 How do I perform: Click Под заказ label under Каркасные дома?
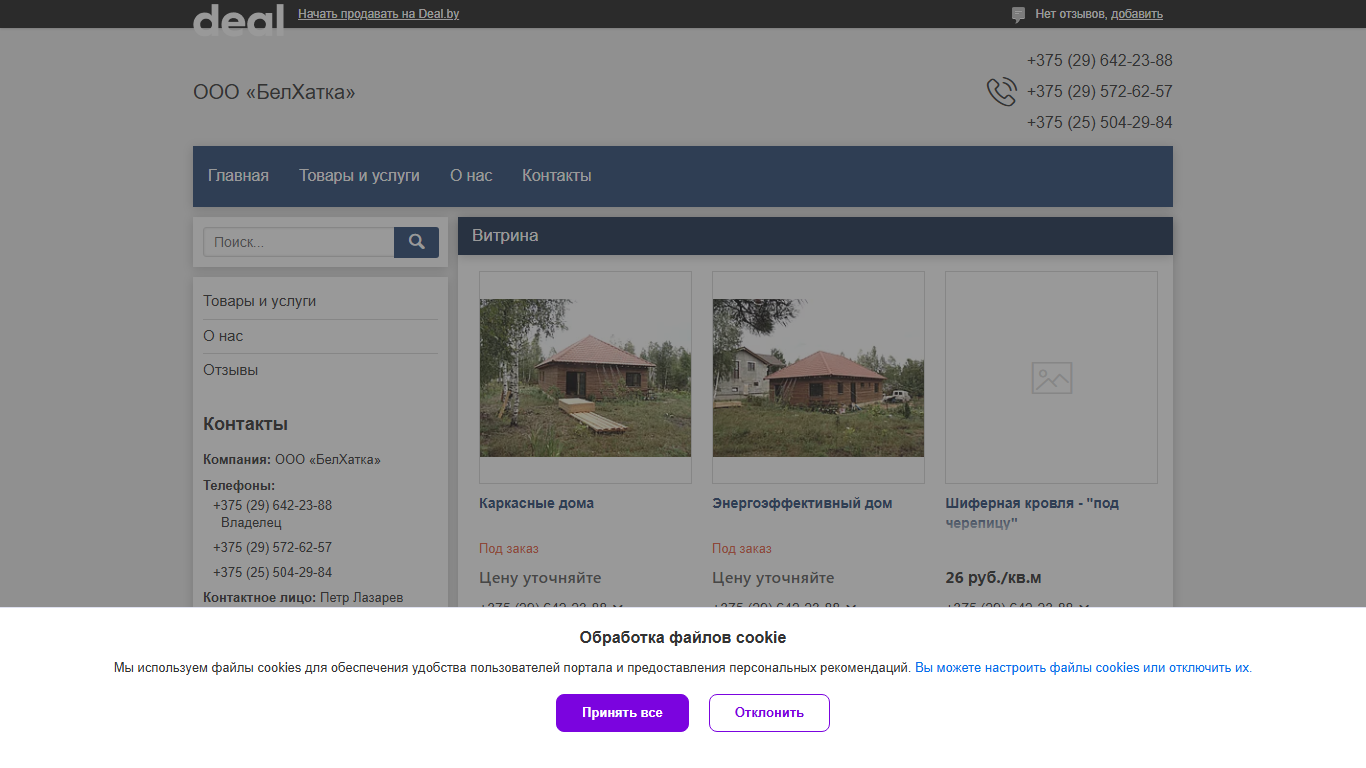(x=509, y=549)
